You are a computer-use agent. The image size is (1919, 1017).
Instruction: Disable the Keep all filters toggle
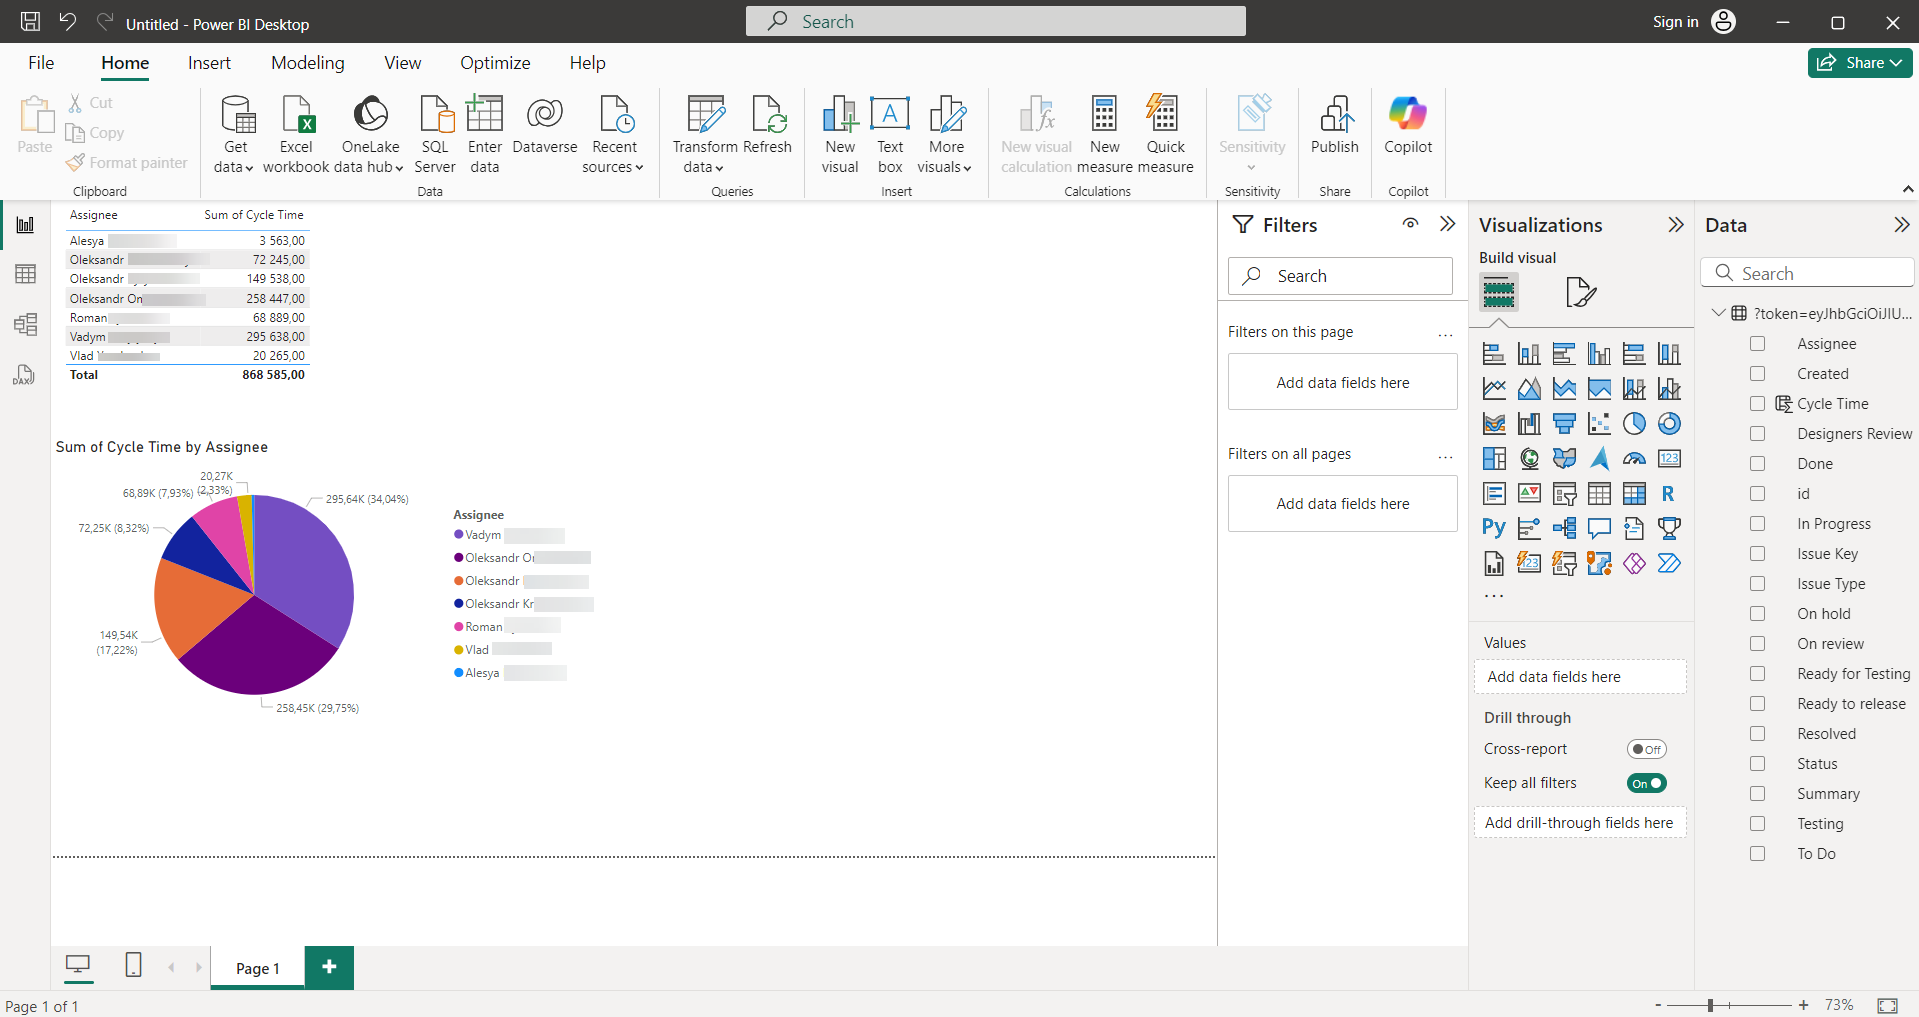[1646, 783]
